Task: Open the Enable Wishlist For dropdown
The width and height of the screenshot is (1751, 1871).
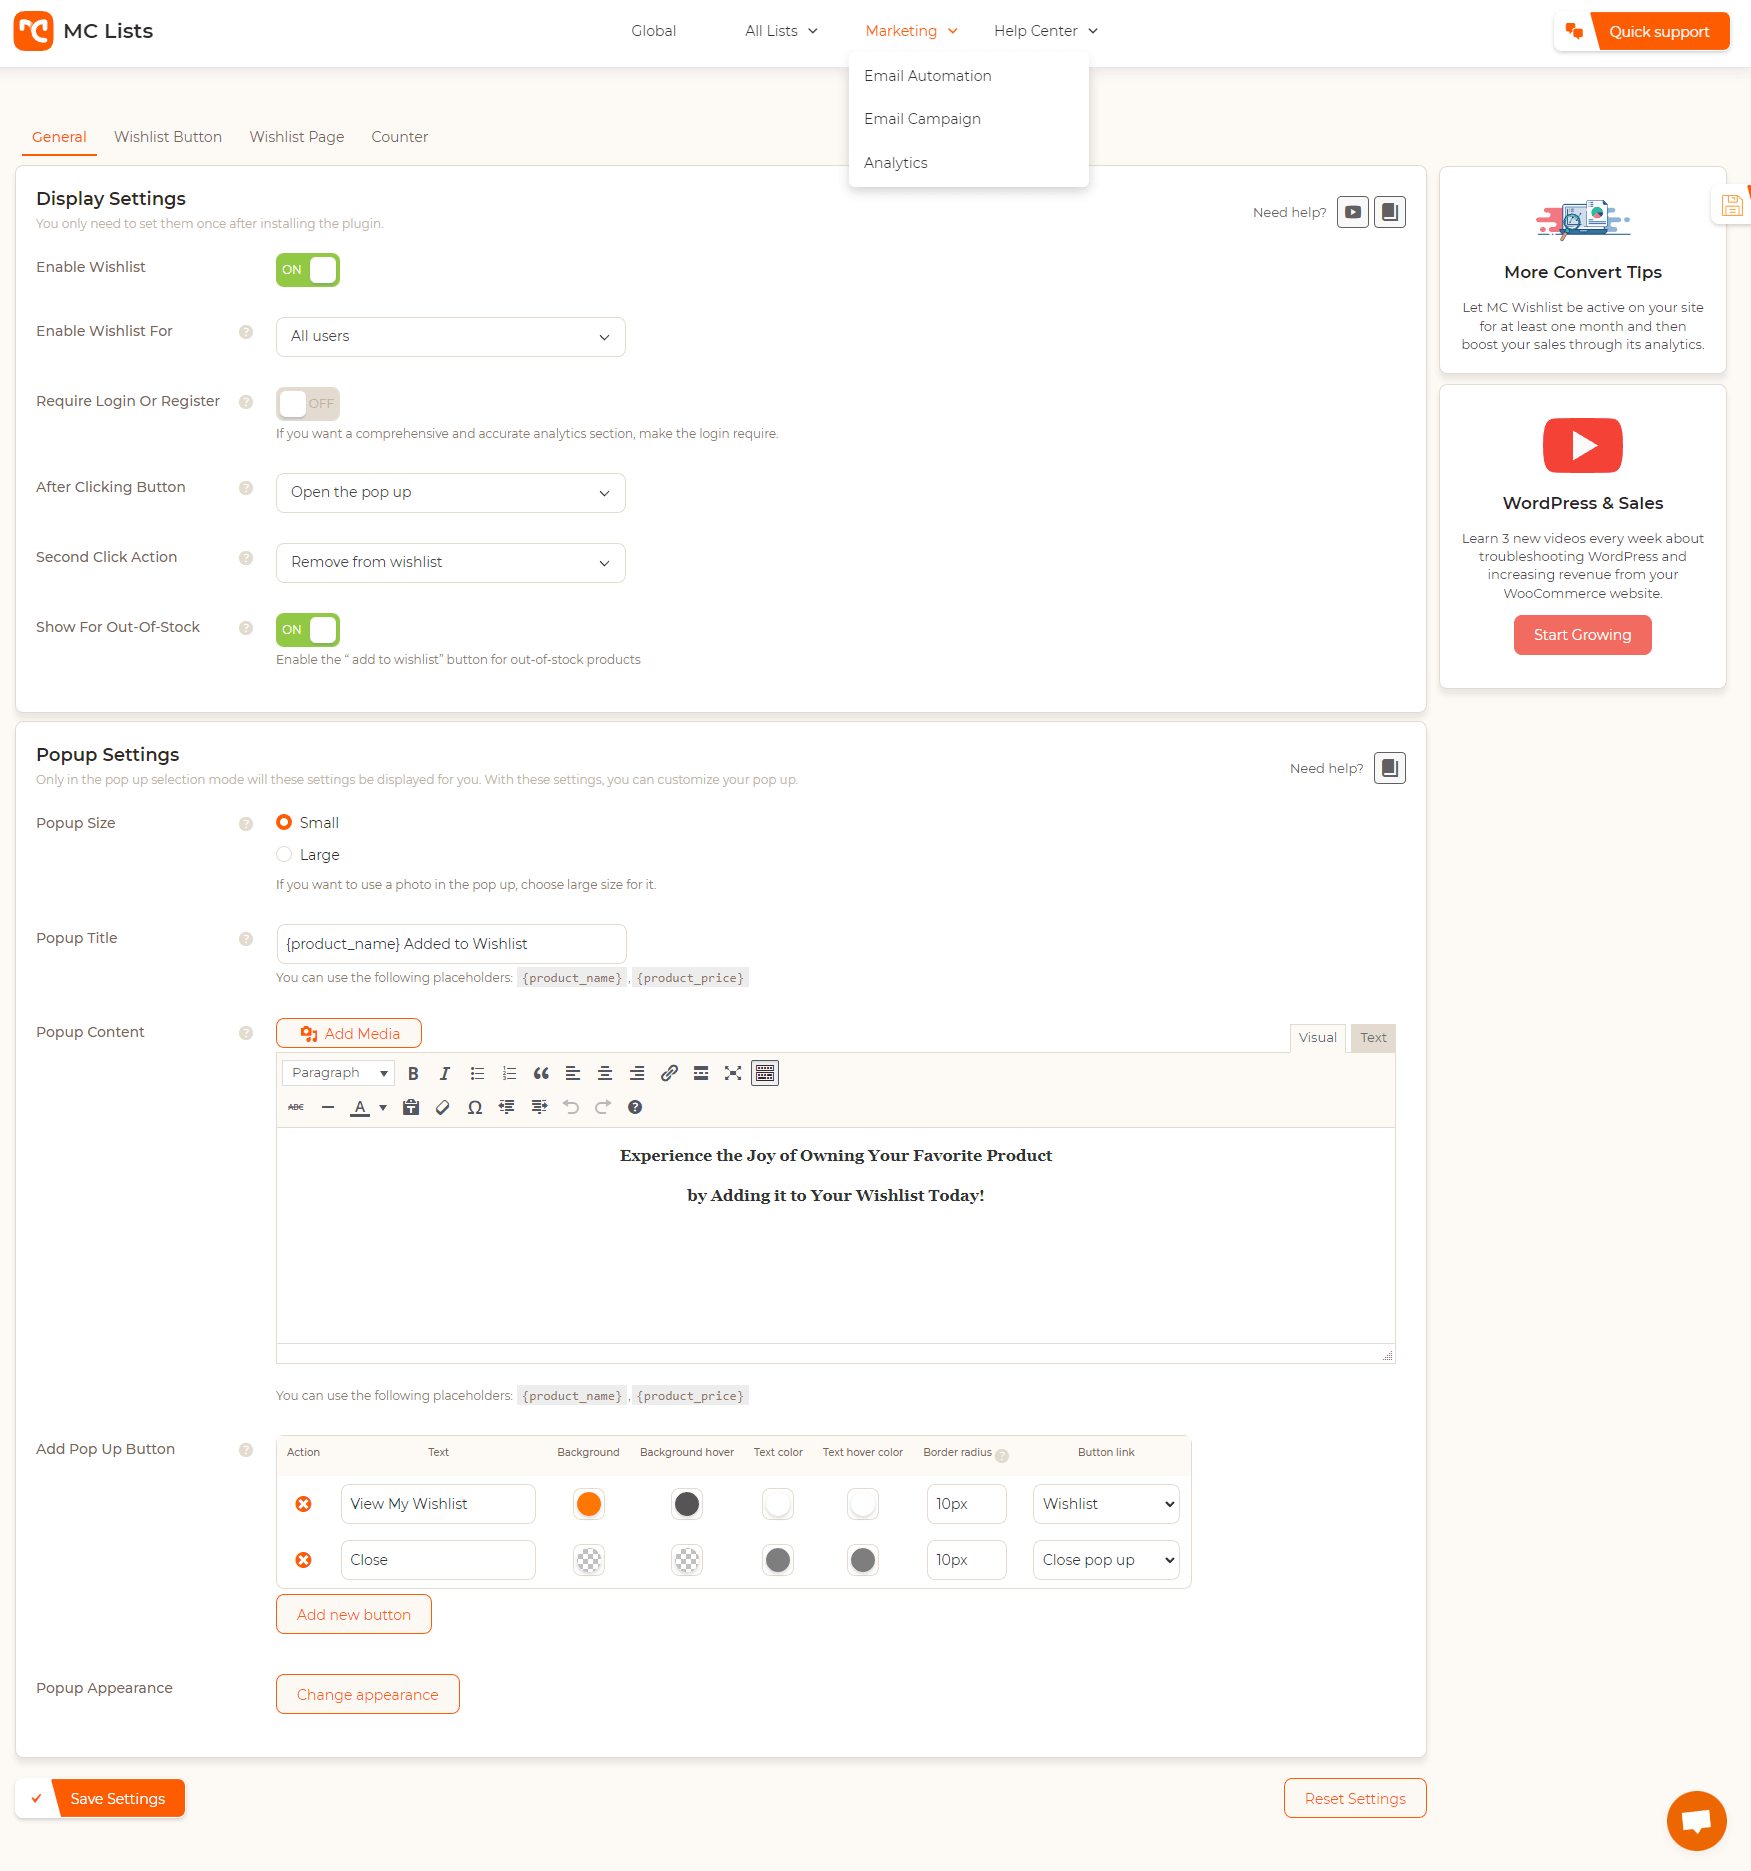Action: [x=450, y=336]
